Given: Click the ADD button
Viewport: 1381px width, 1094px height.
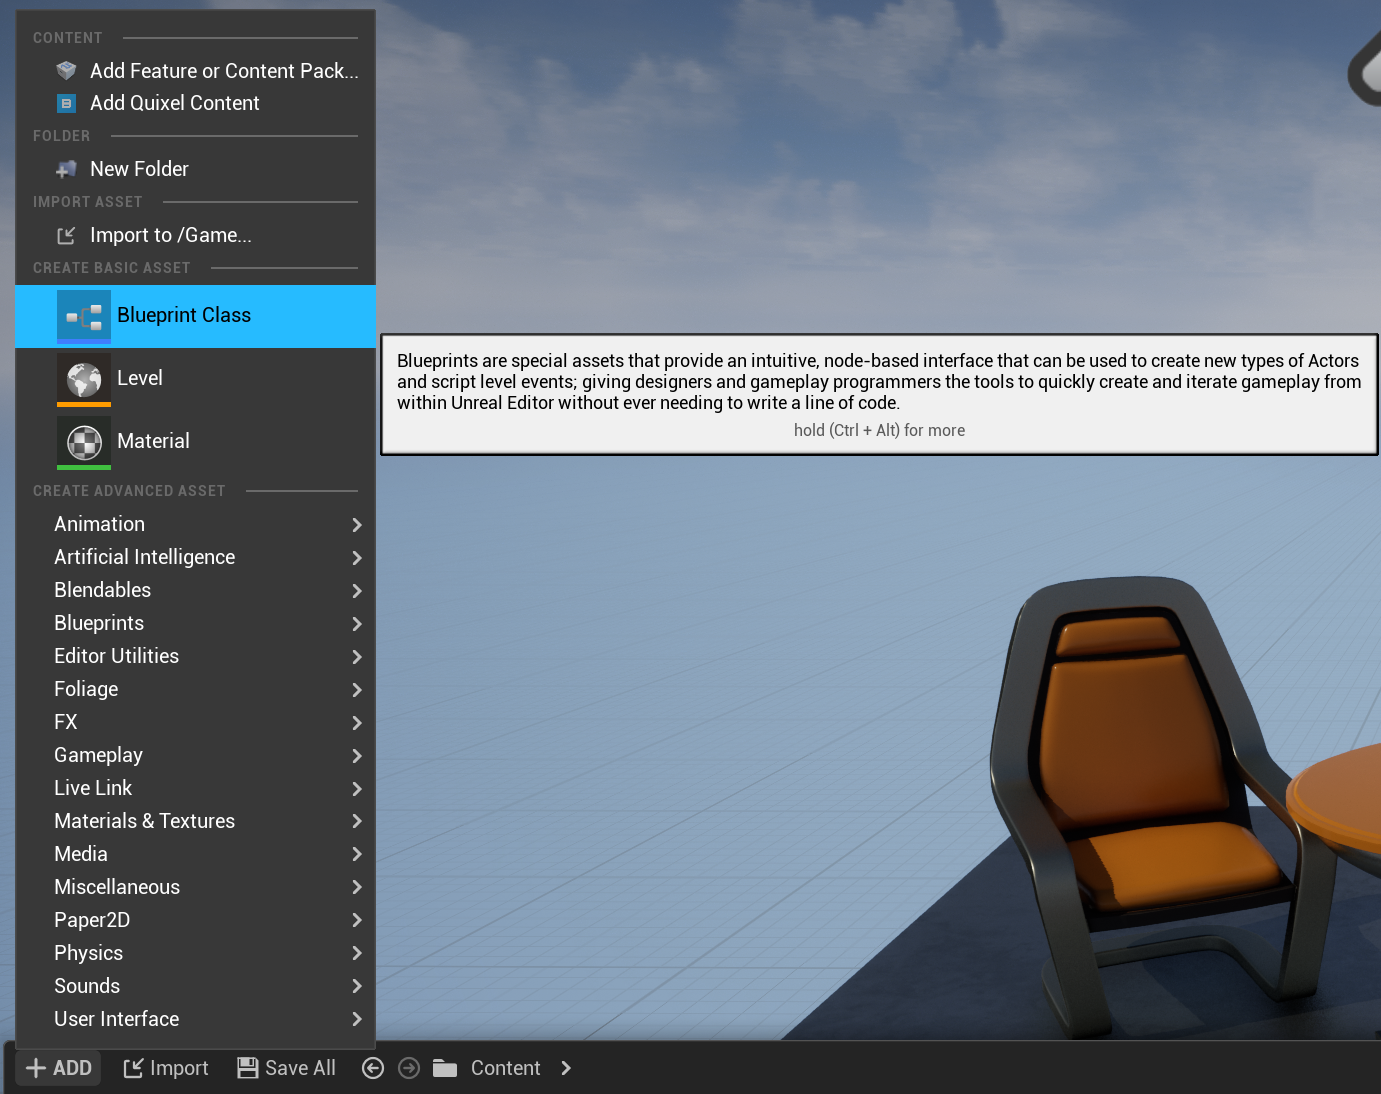Looking at the screenshot, I should coord(59,1068).
